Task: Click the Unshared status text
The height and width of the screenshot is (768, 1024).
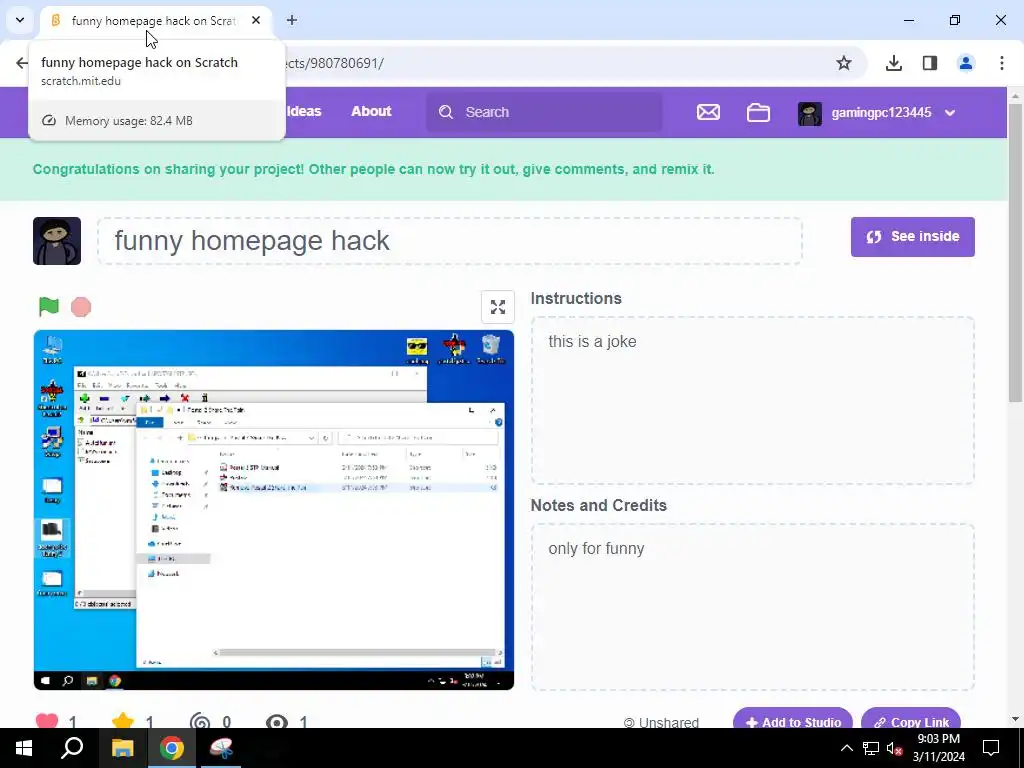Action: coord(669,722)
